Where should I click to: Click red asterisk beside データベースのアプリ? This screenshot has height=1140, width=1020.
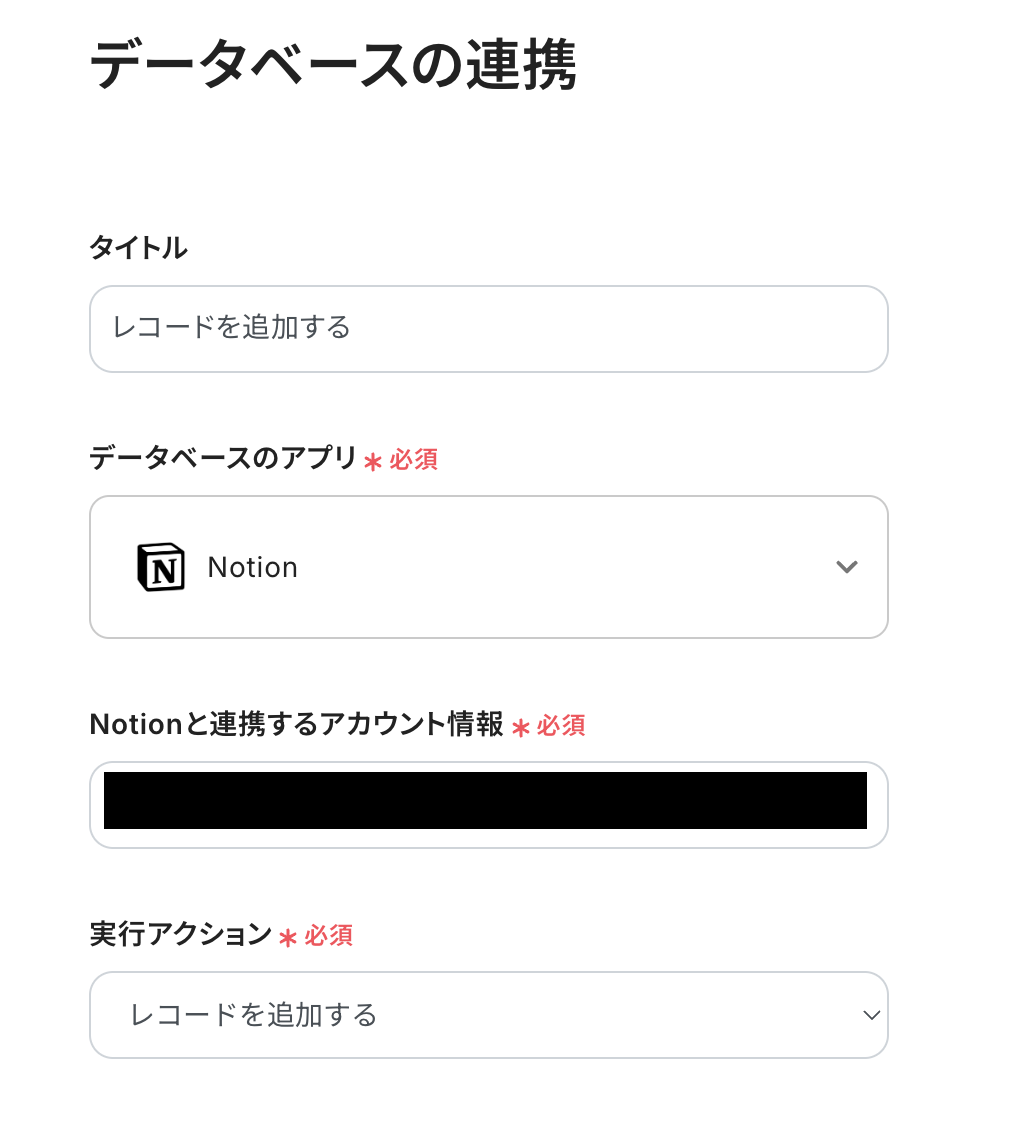373,461
